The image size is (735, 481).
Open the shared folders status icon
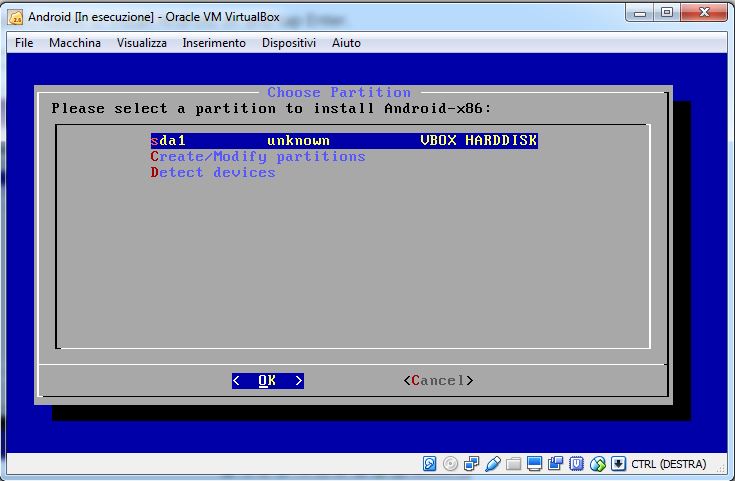click(514, 464)
